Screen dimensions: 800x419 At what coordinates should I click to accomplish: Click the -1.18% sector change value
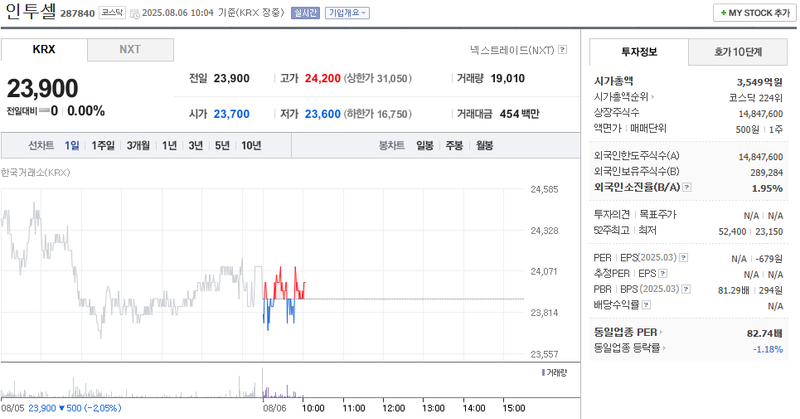tap(768, 349)
